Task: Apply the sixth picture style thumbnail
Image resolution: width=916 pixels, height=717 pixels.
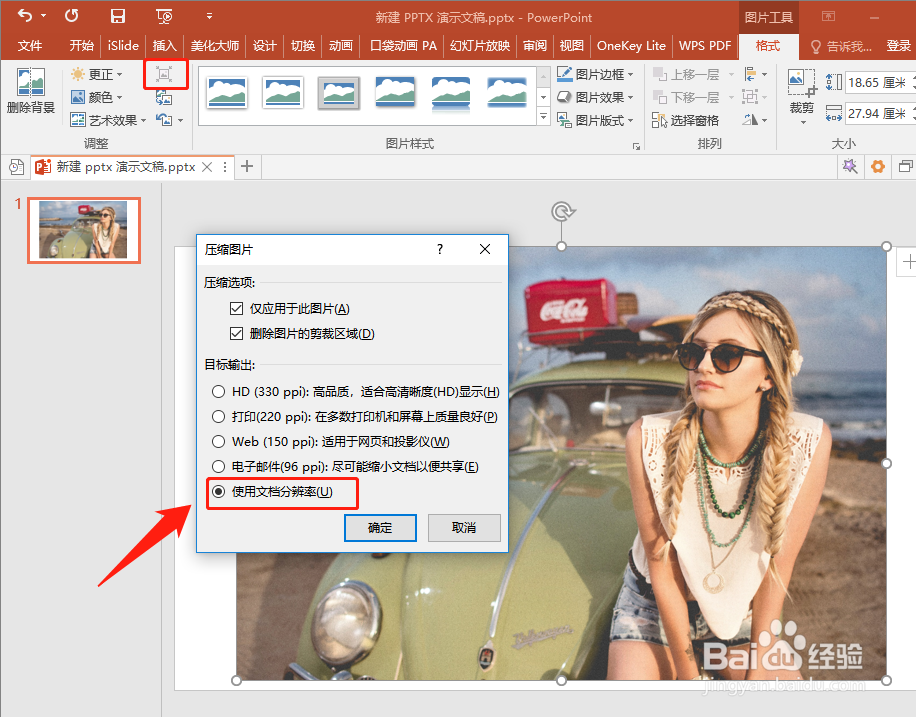Action: pyautogui.click(x=507, y=93)
